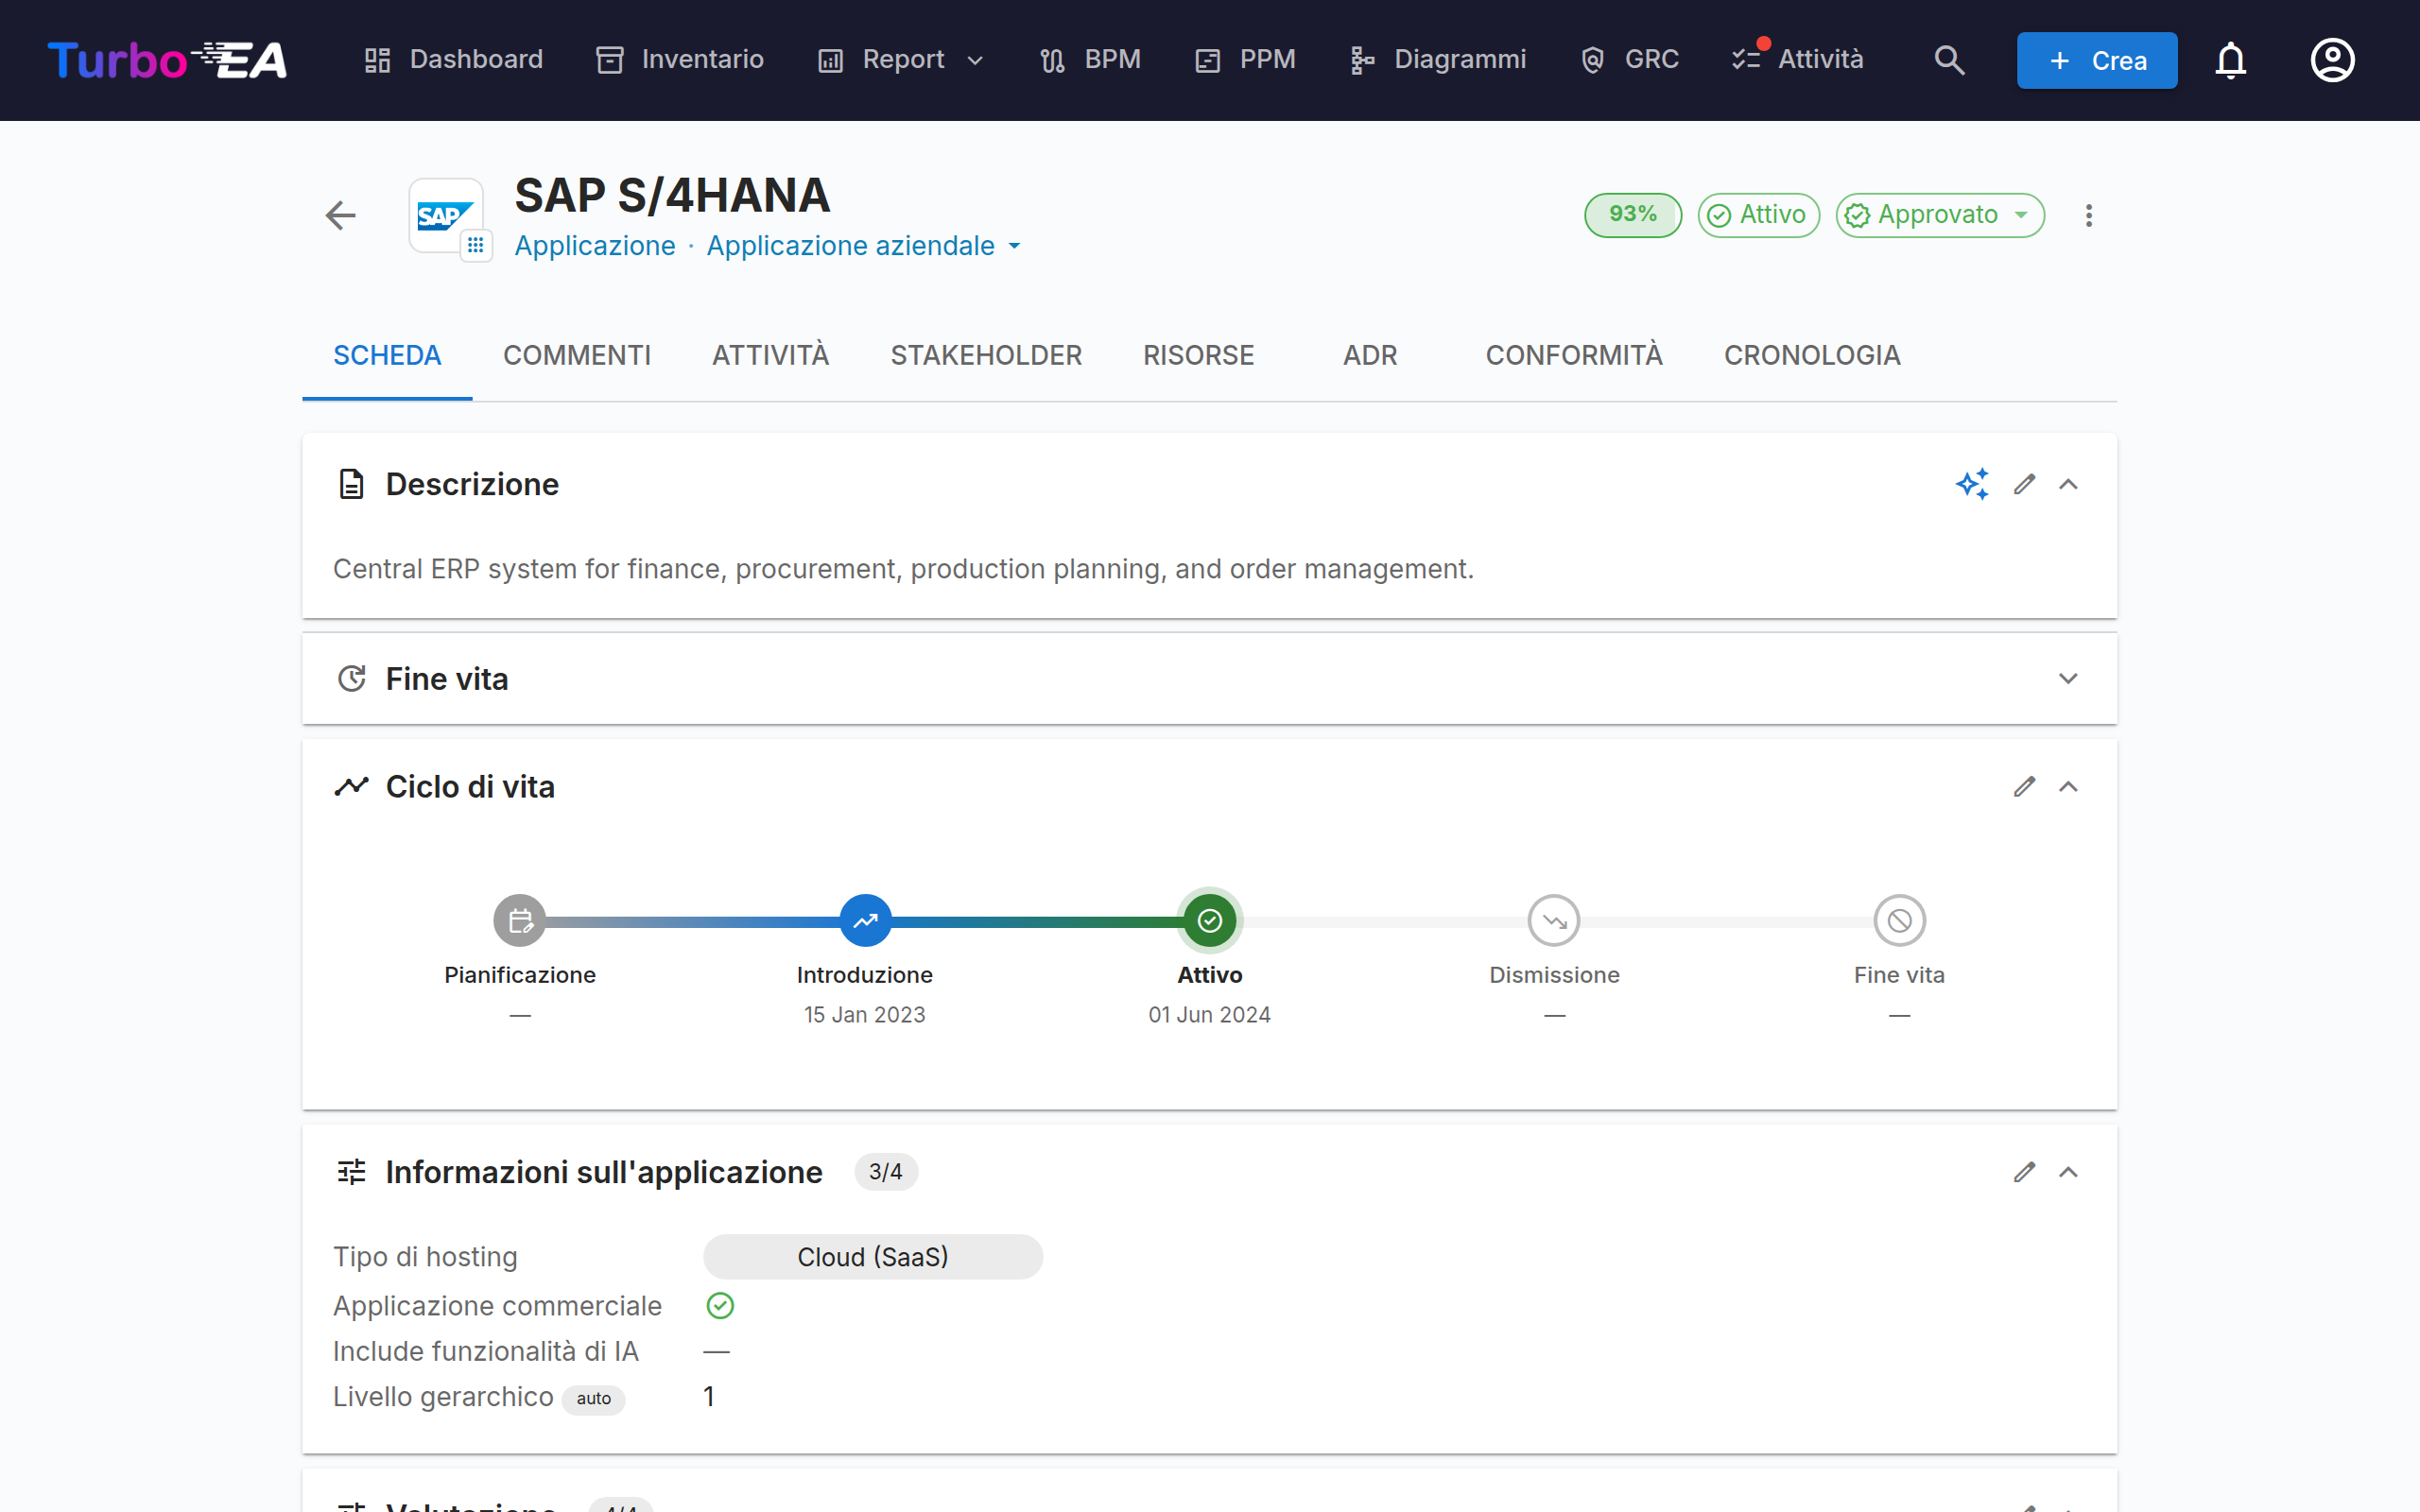Open the user account avatar menu
The width and height of the screenshot is (2420, 1512).
[x=2332, y=60]
